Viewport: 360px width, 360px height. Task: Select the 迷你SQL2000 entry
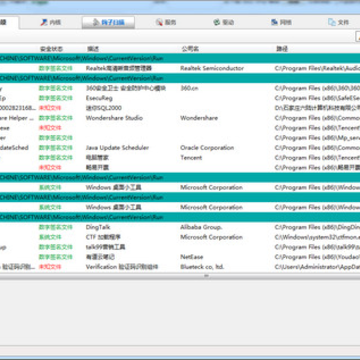(104, 108)
